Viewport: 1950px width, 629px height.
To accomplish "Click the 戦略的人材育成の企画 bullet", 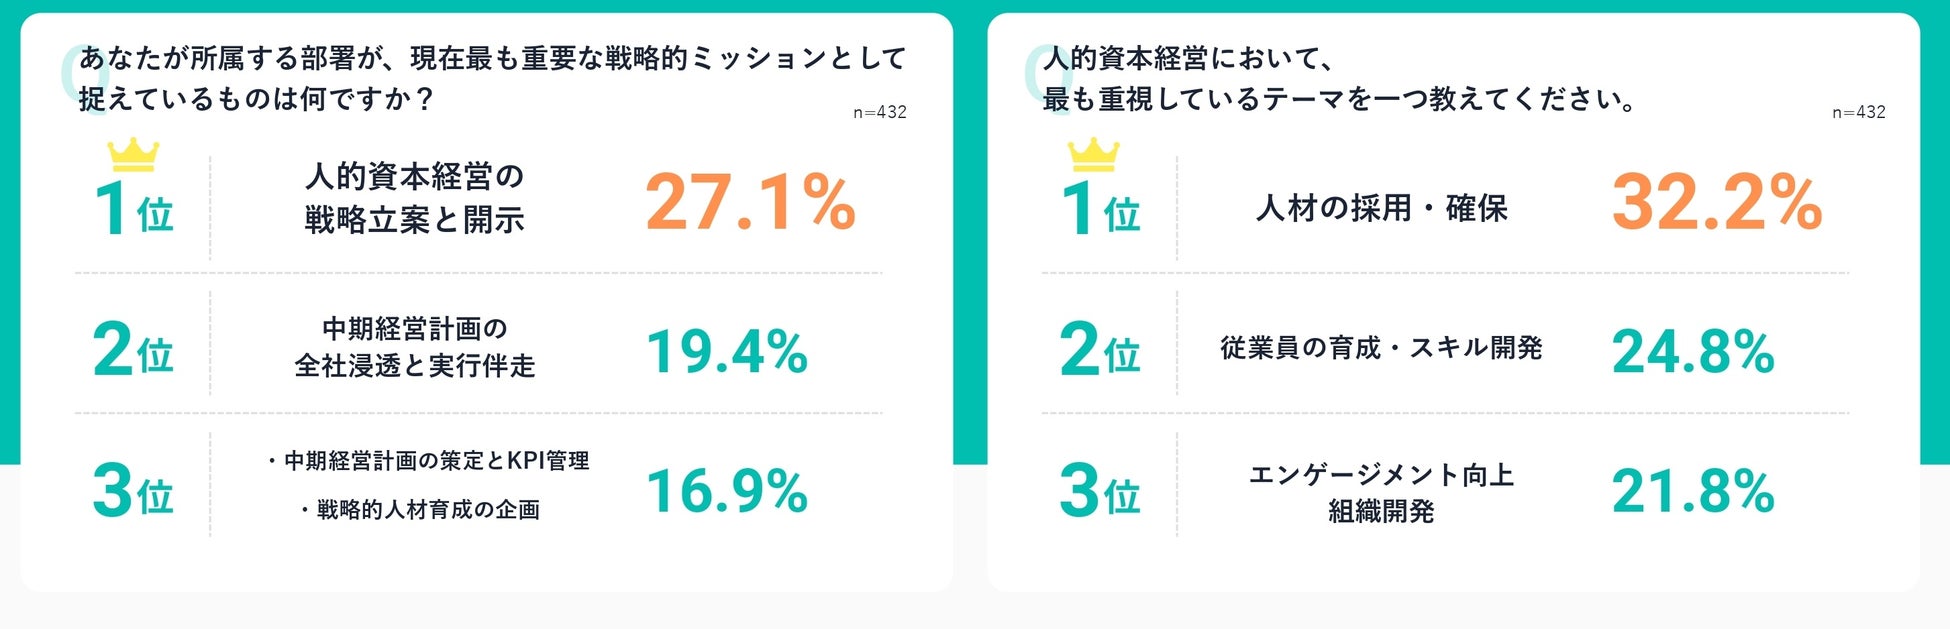I will tap(419, 510).
